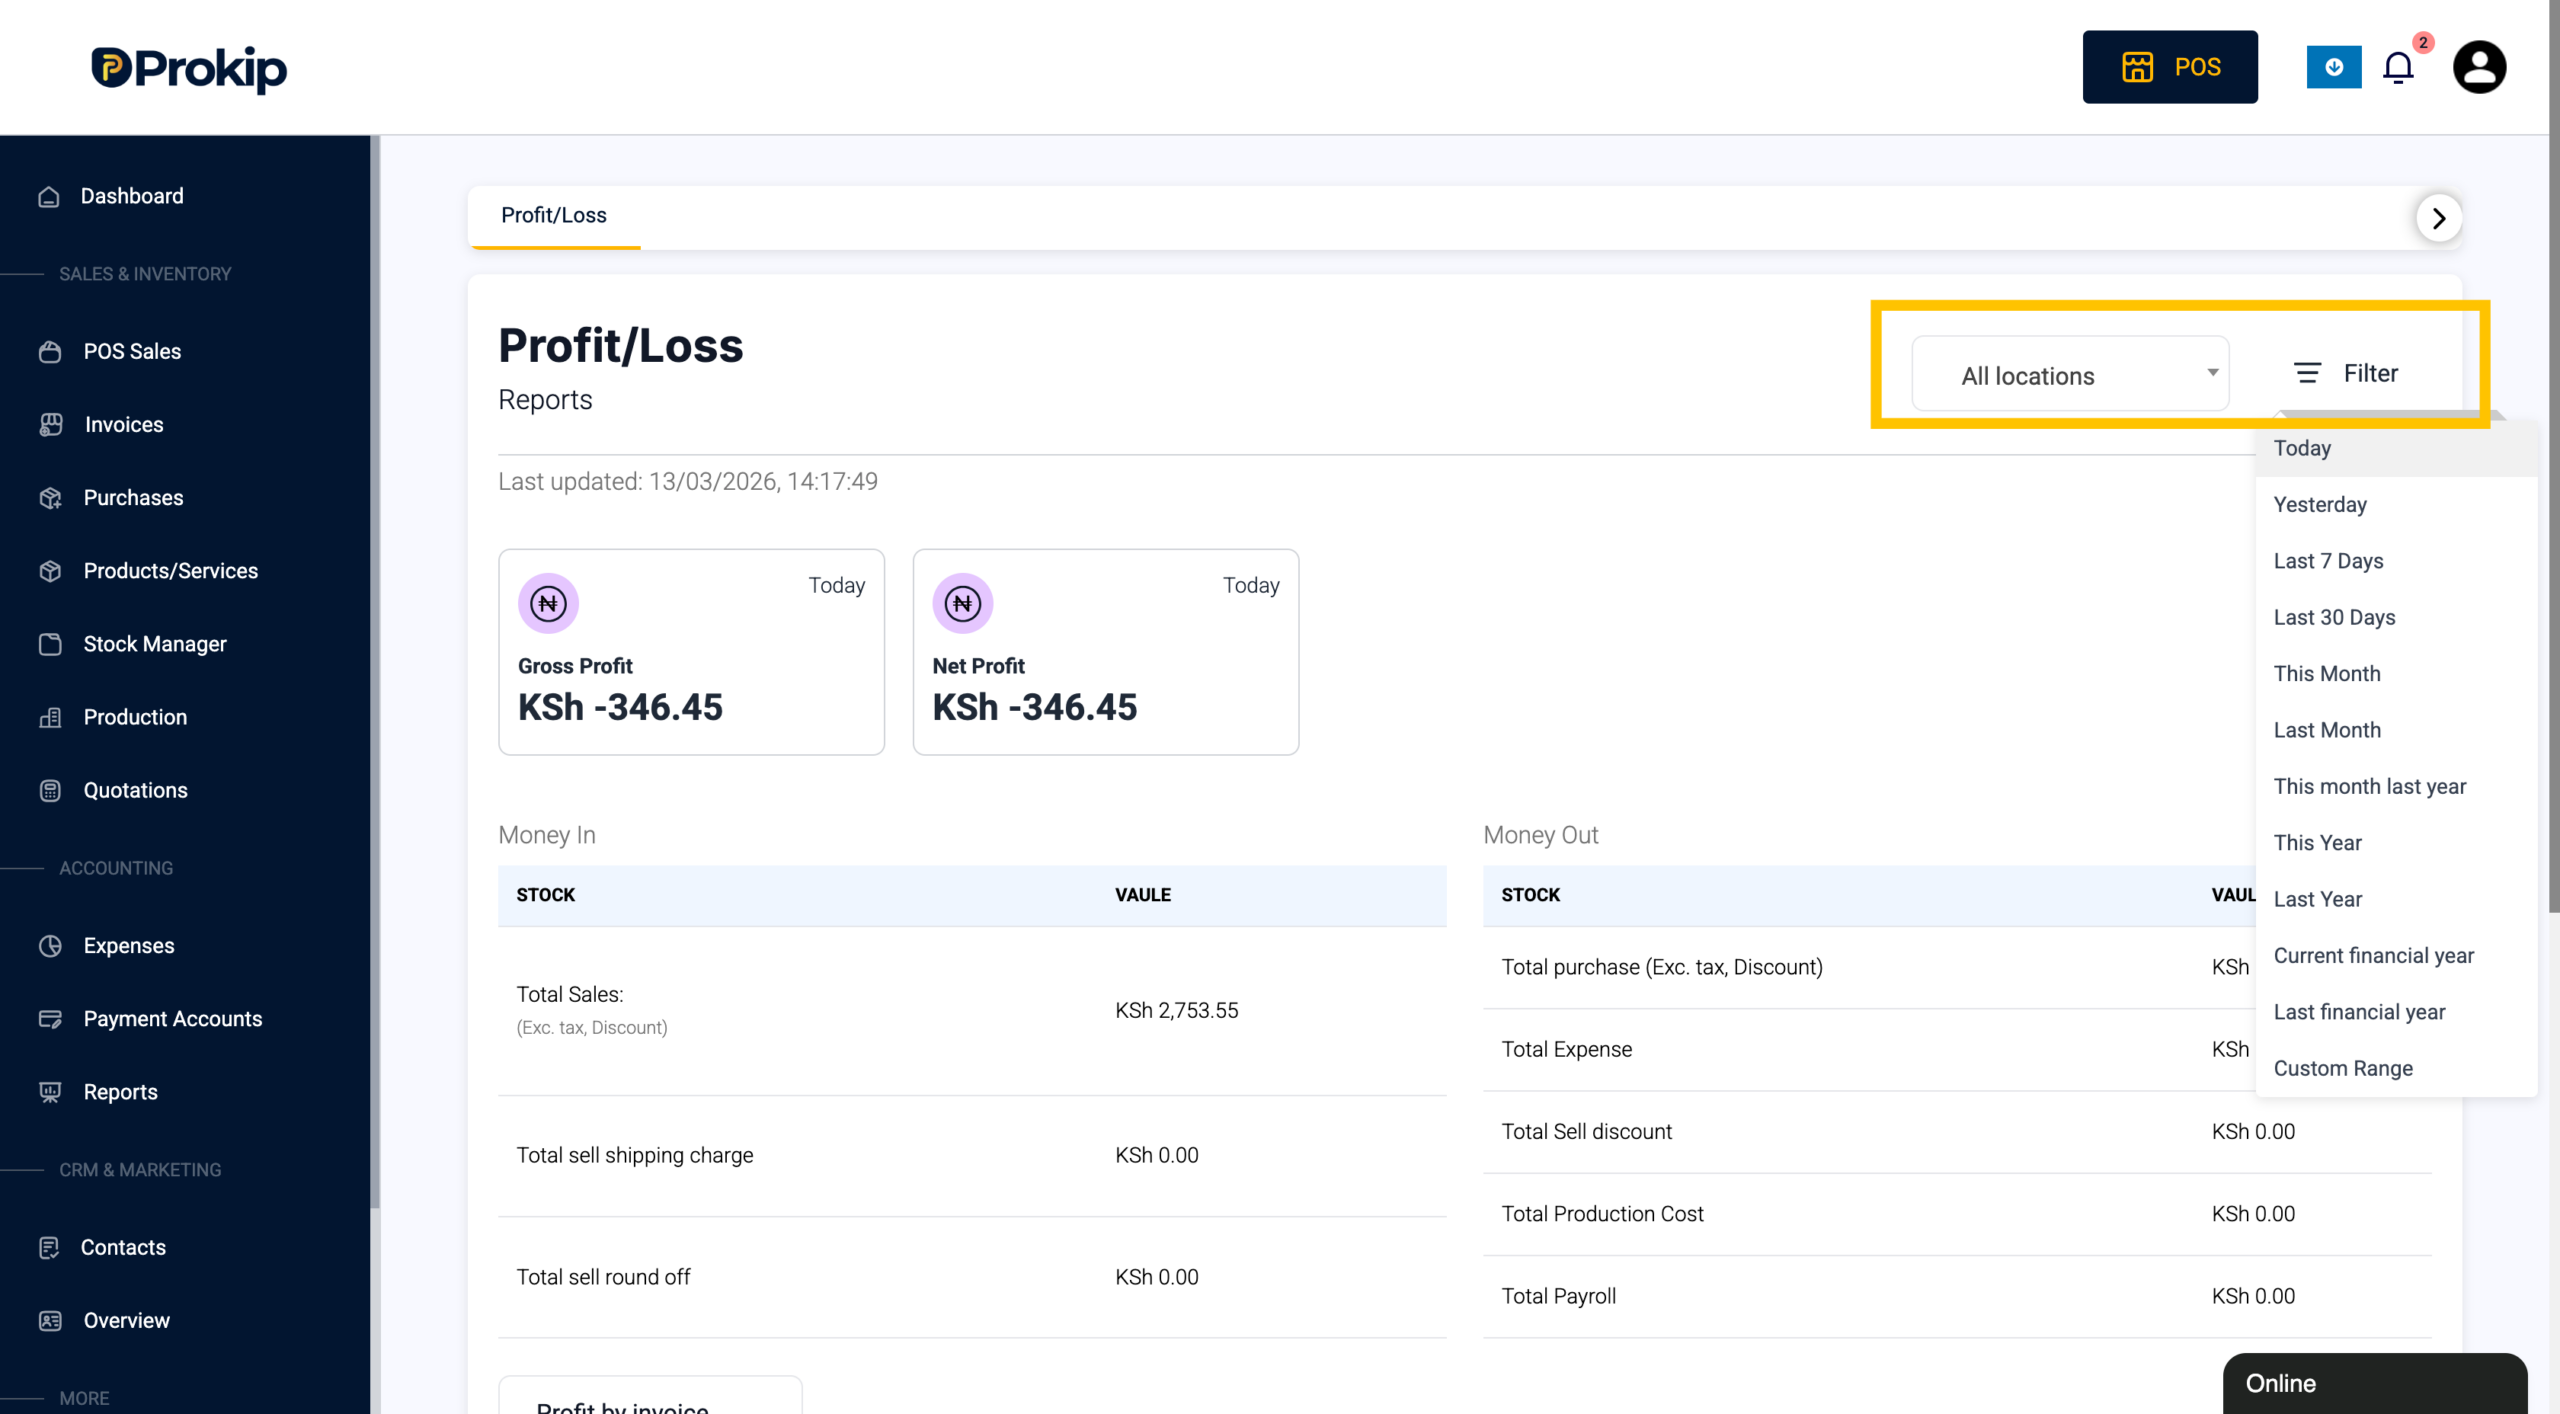Choose Current financial year option
This screenshot has height=1414, width=2560.
tap(2397, 956)
